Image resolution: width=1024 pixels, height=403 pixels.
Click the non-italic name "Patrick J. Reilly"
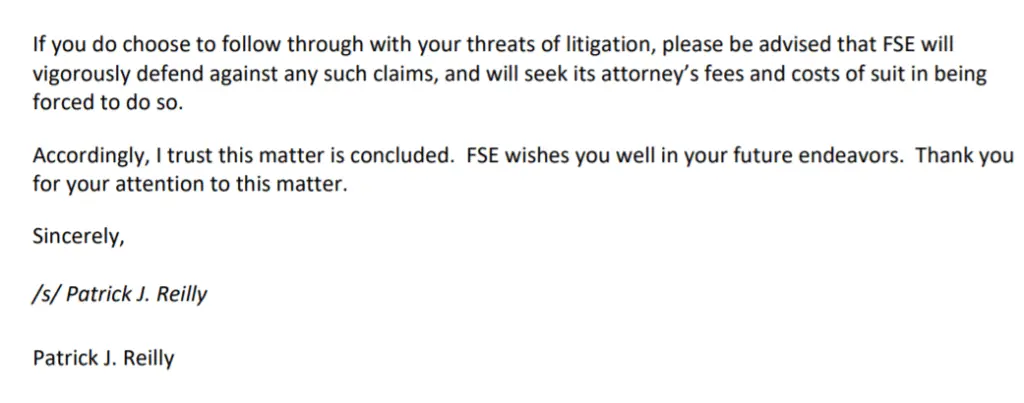point(104,358)
